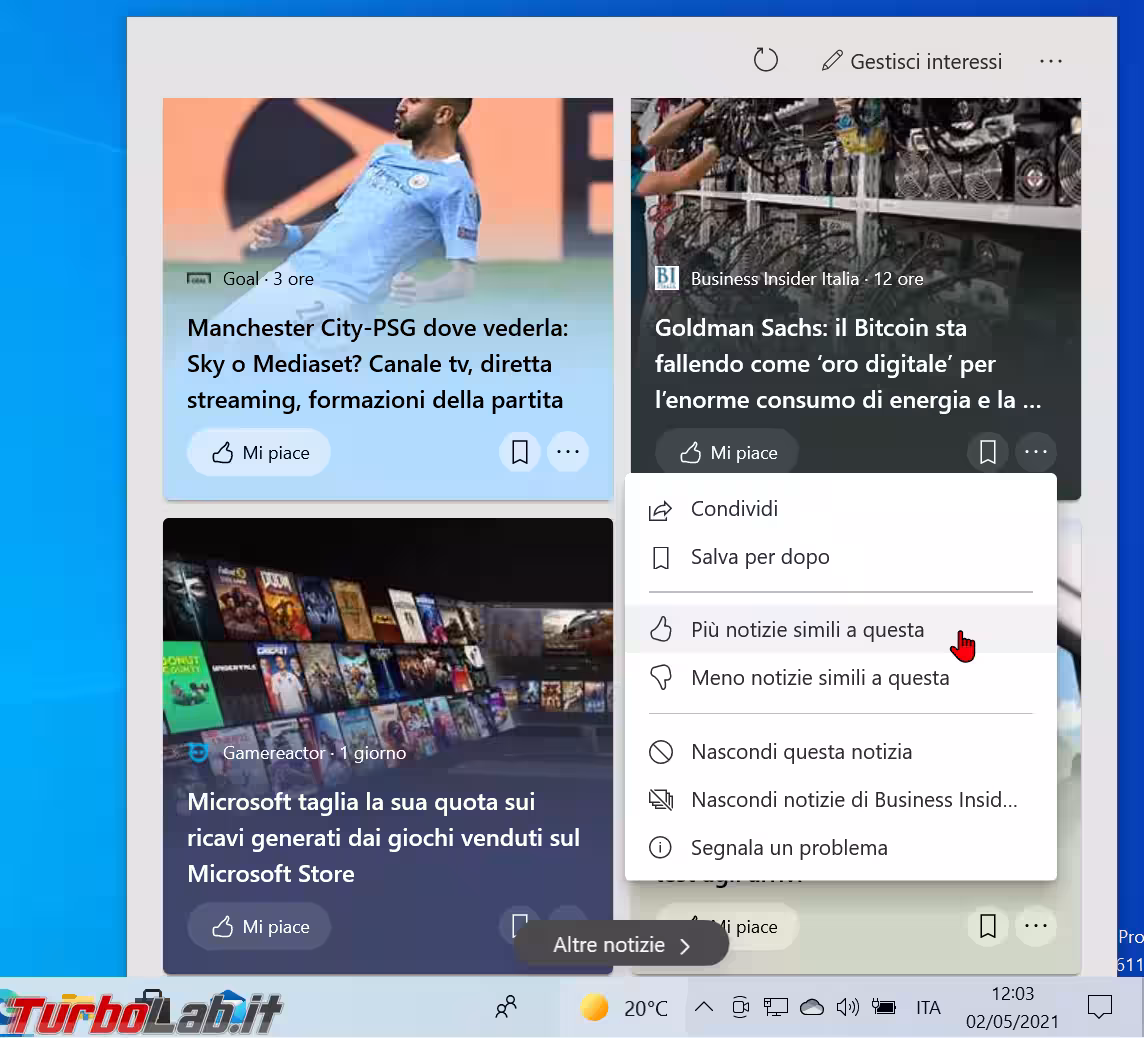Like the Goldman Sachs Bitcoin article
1144x1038 pixels.
(727, 453)
